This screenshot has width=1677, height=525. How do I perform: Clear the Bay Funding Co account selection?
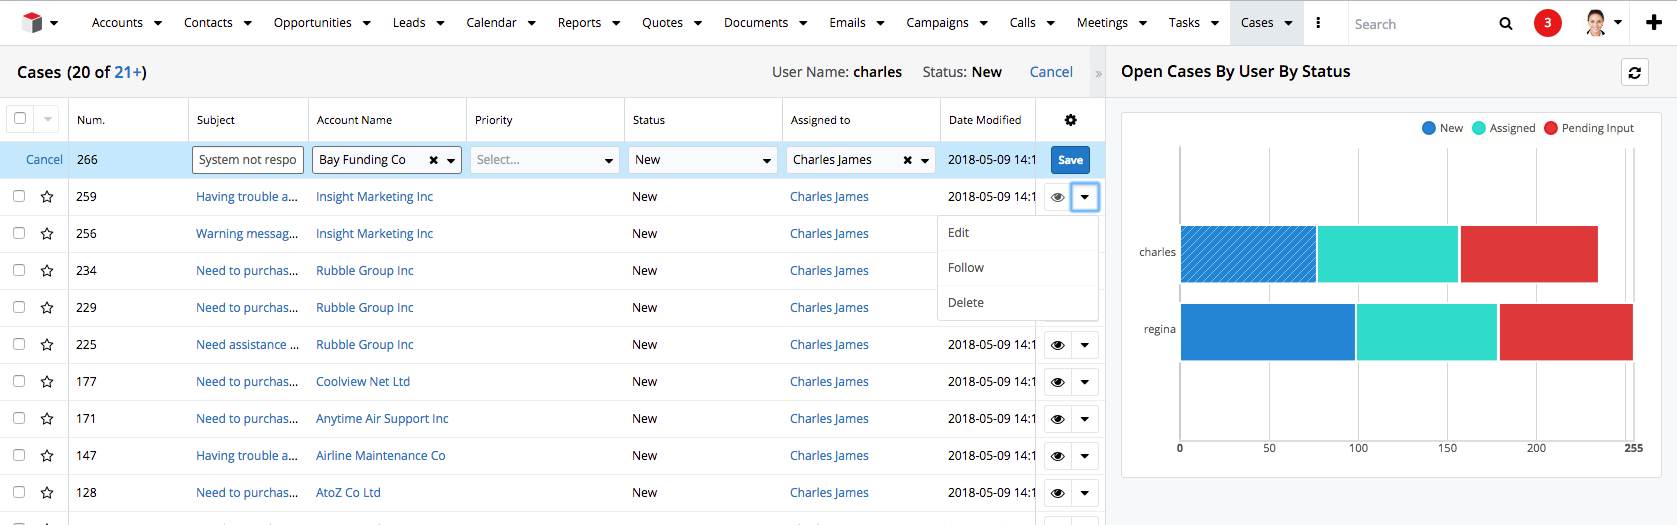[x=433, y=160]
